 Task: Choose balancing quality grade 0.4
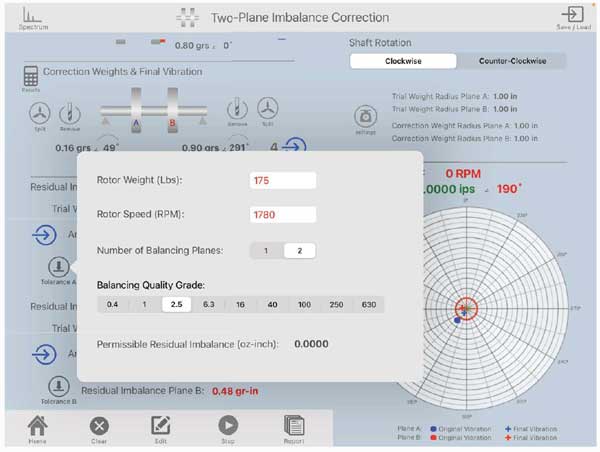click(x=112, y=305)
